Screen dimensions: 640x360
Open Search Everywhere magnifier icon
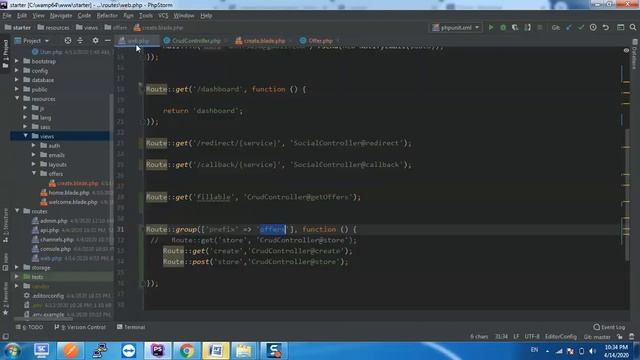click(633, 27)
